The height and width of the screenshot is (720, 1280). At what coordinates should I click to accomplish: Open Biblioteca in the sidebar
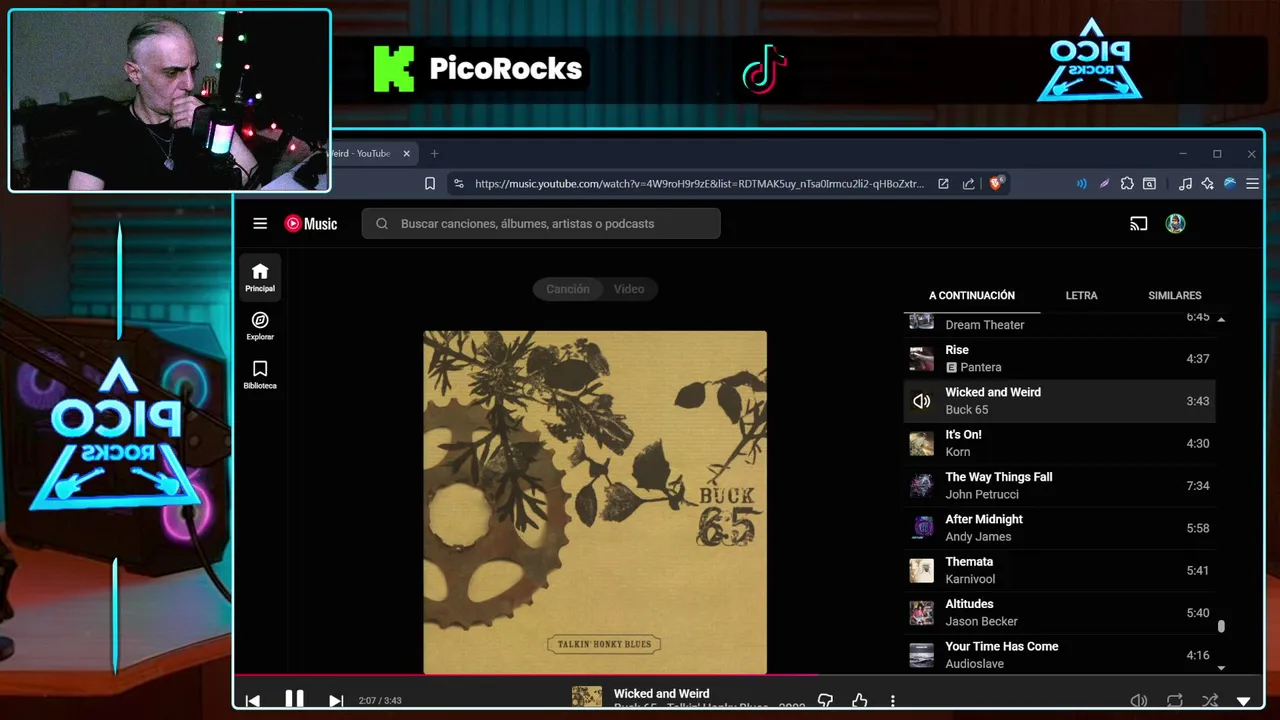(260, 375)
